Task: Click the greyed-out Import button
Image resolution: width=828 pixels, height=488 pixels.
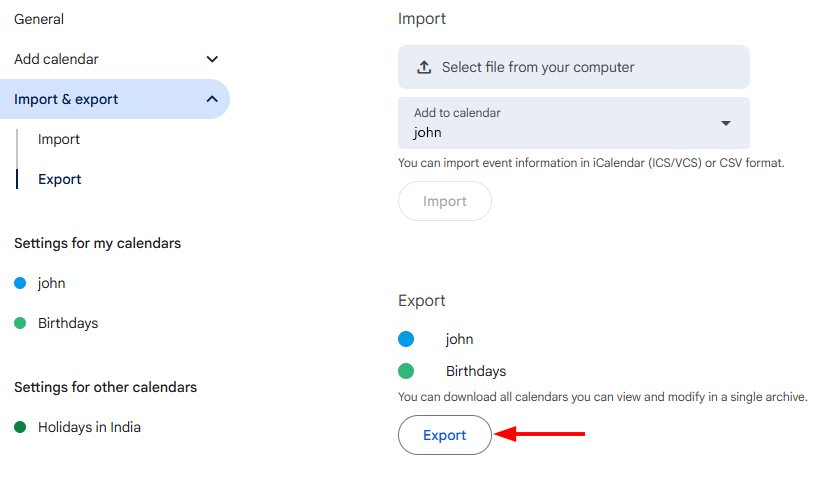Action: coord(445,201)
